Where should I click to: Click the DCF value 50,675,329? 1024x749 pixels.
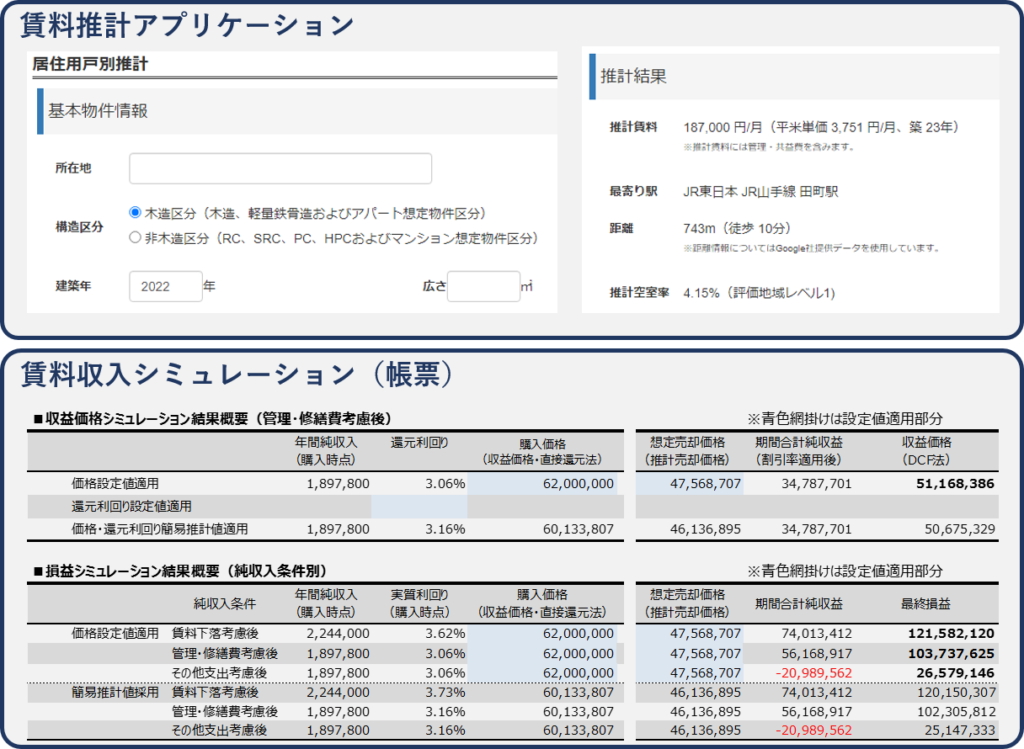[960, 529]
